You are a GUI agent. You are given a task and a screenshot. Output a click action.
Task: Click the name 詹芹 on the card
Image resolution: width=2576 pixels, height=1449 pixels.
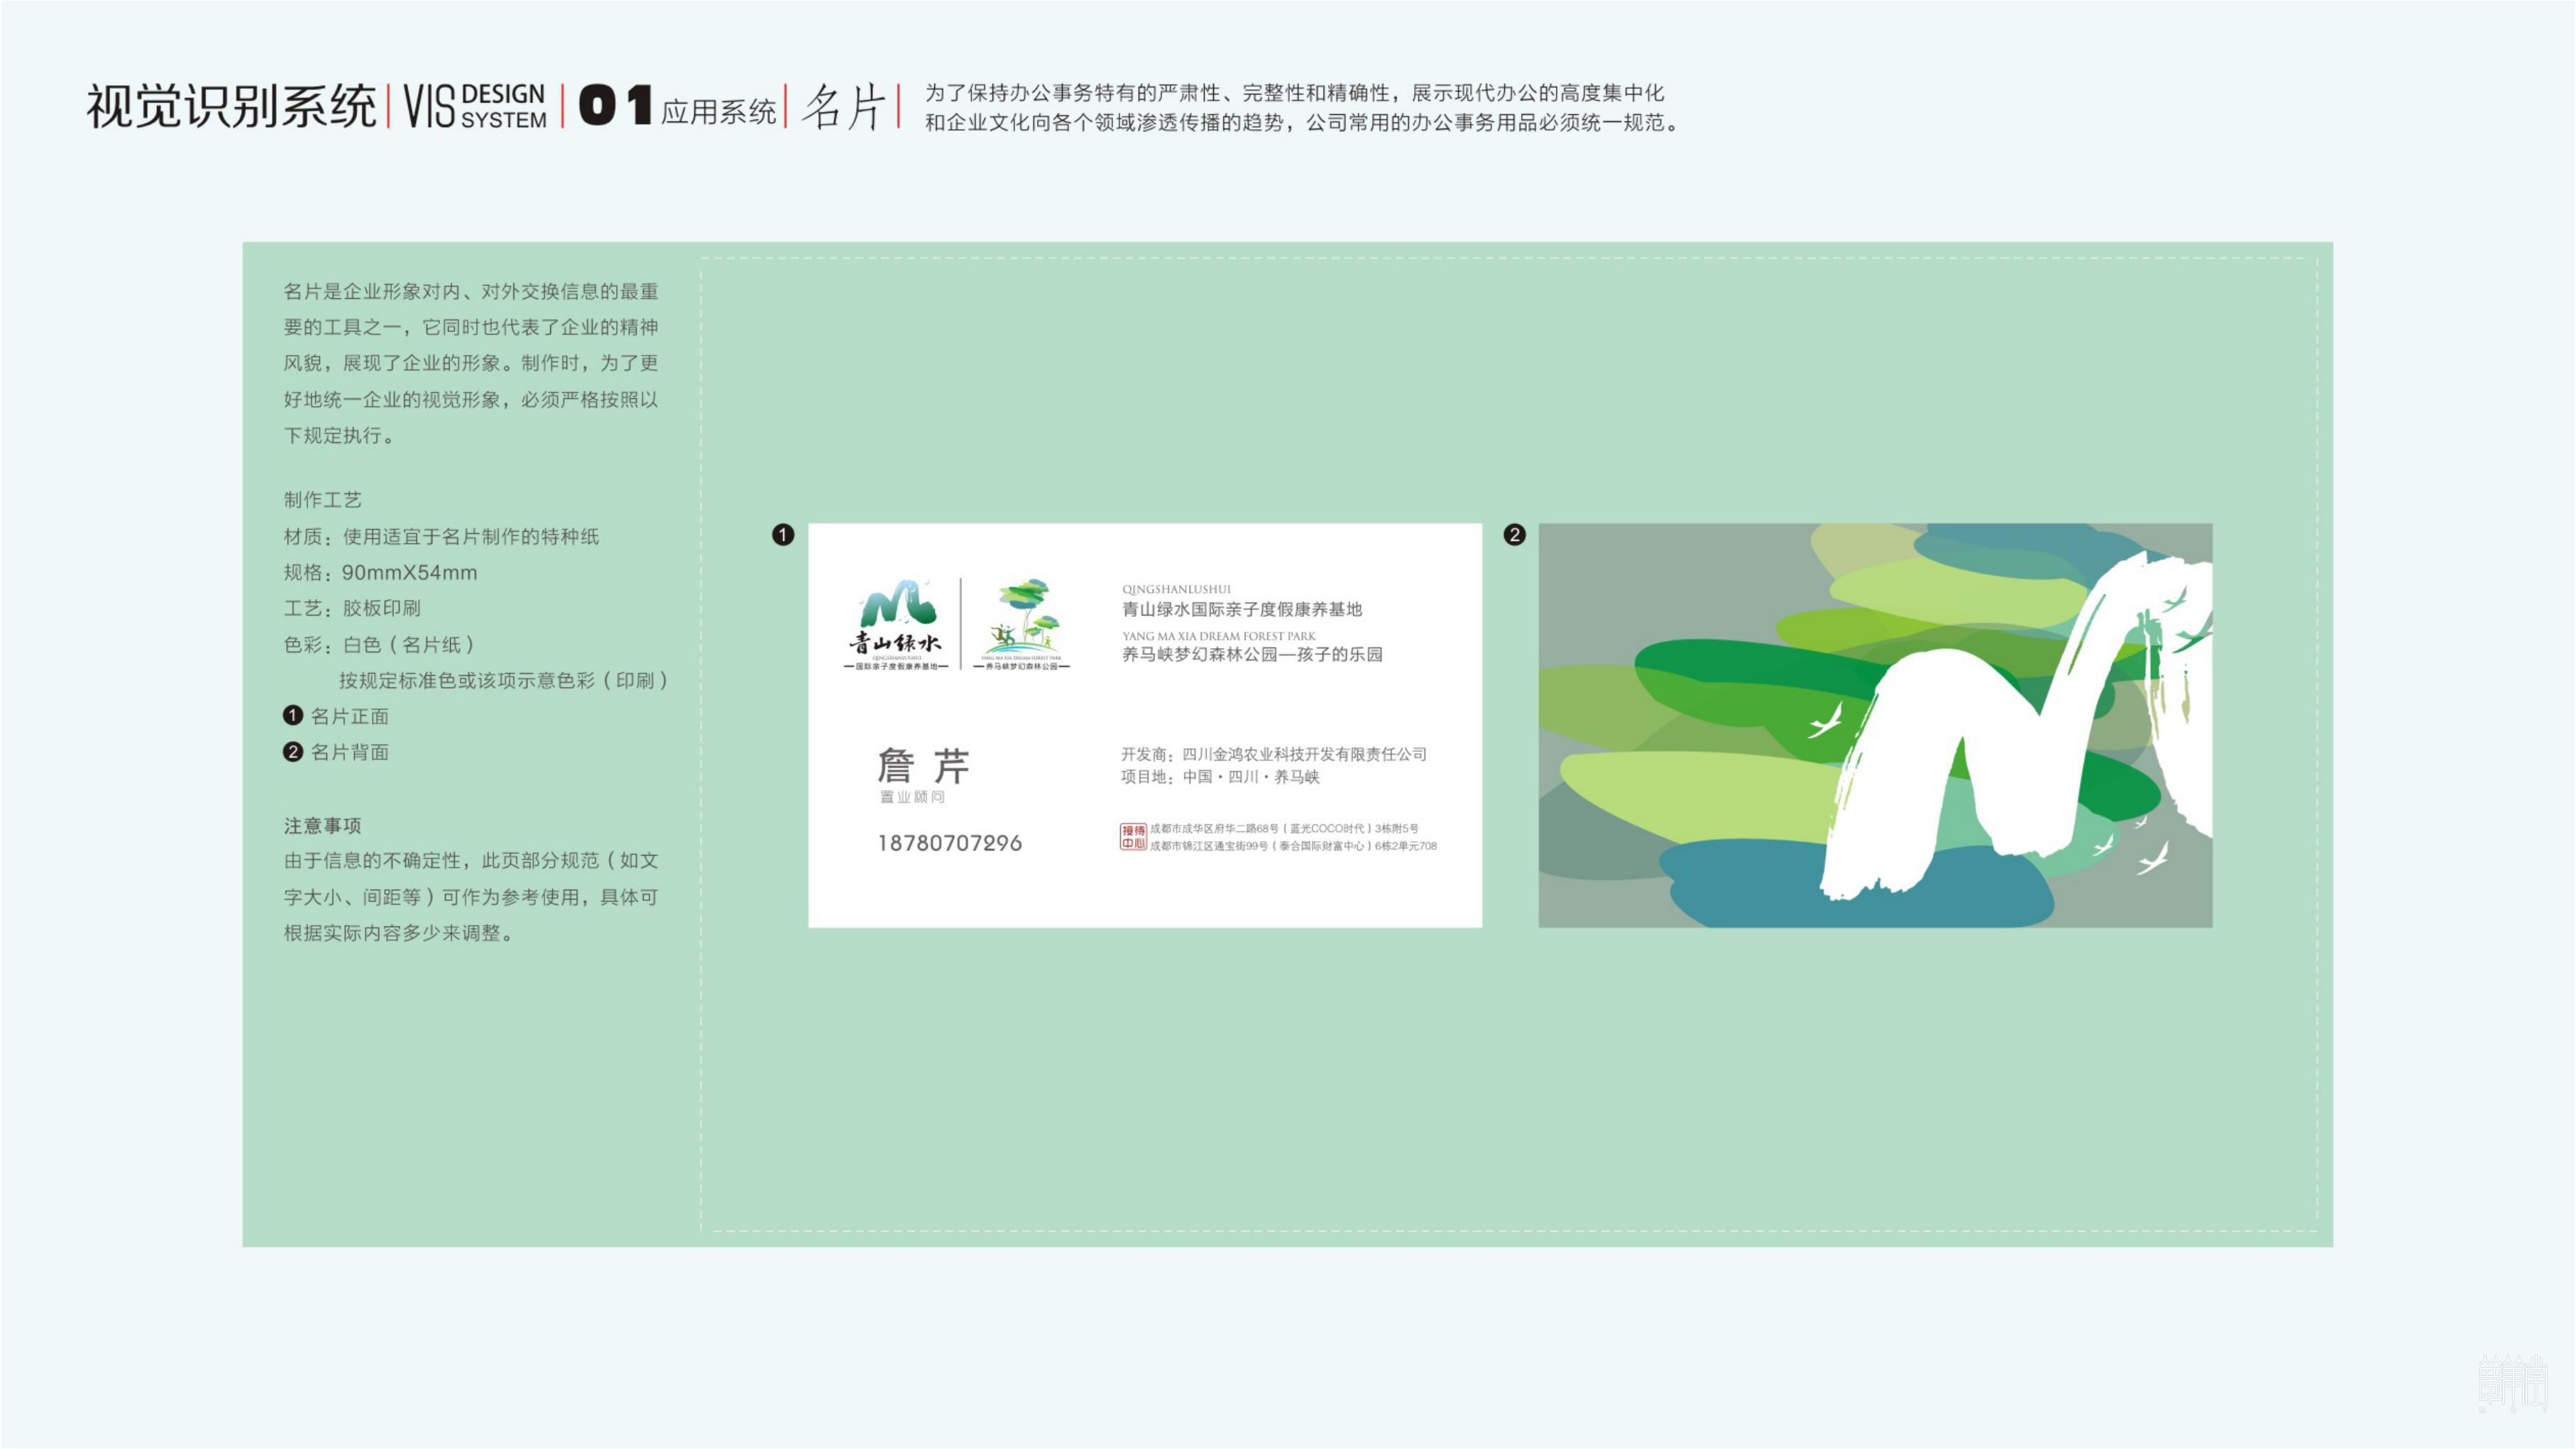click(923, 766)
